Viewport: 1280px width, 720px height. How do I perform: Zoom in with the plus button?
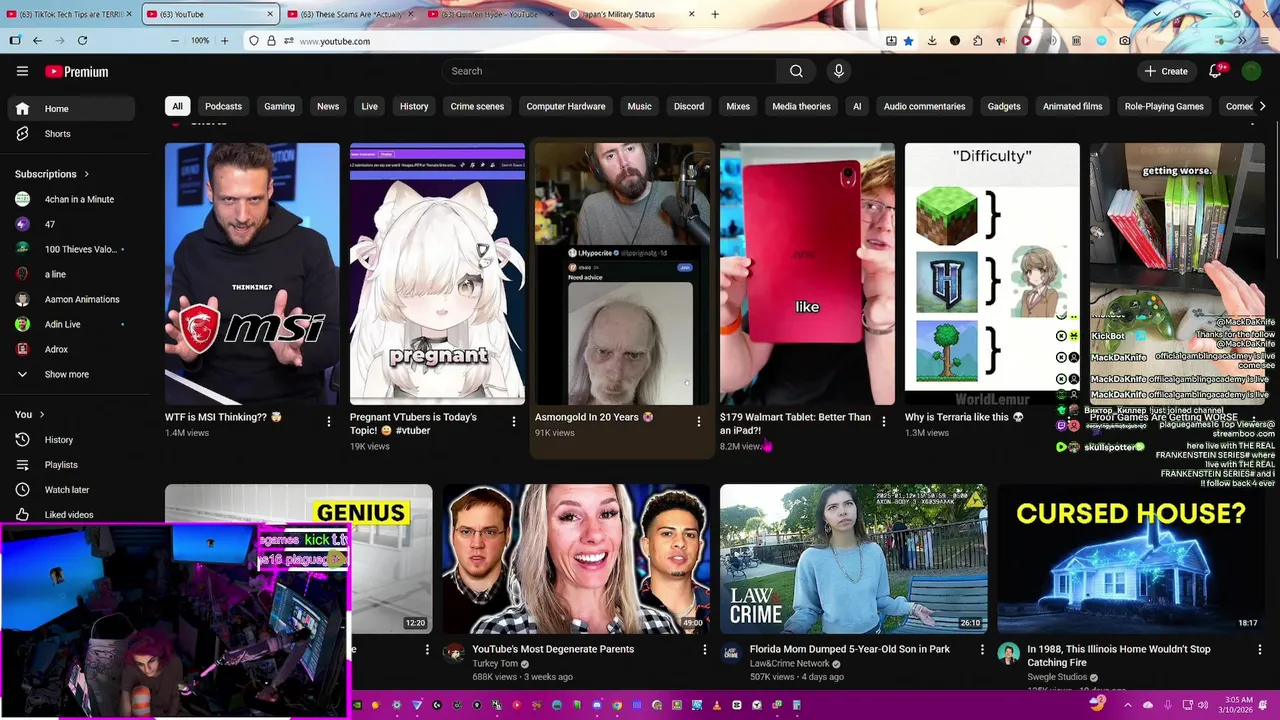tap(224, 41)
